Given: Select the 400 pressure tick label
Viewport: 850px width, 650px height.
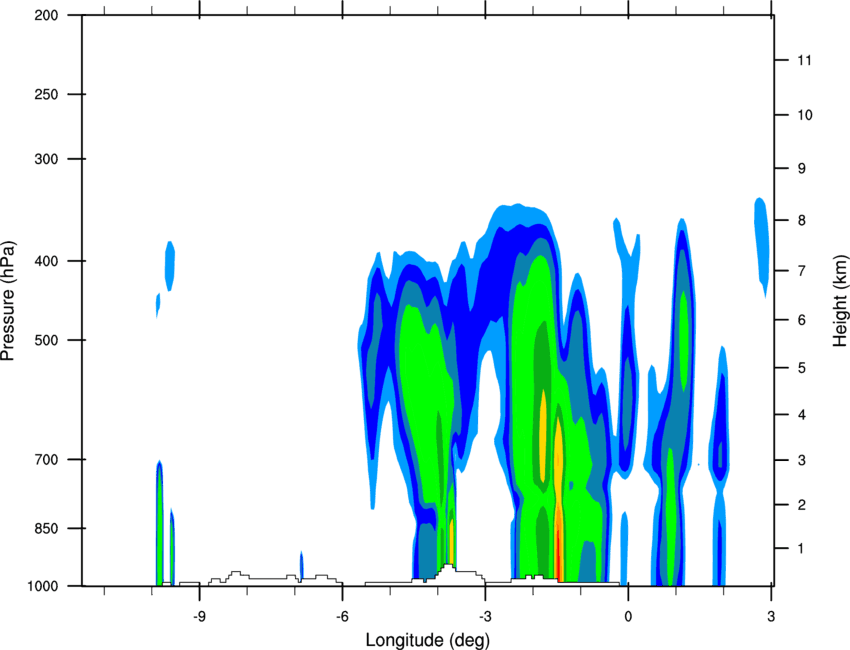Looking at the screenshot, I should point(46,261).
